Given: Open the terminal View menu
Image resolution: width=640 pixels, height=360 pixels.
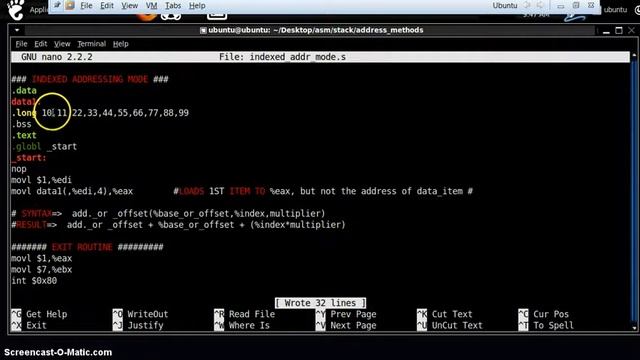Looking at the screenshot, I should tap(62, 44).
